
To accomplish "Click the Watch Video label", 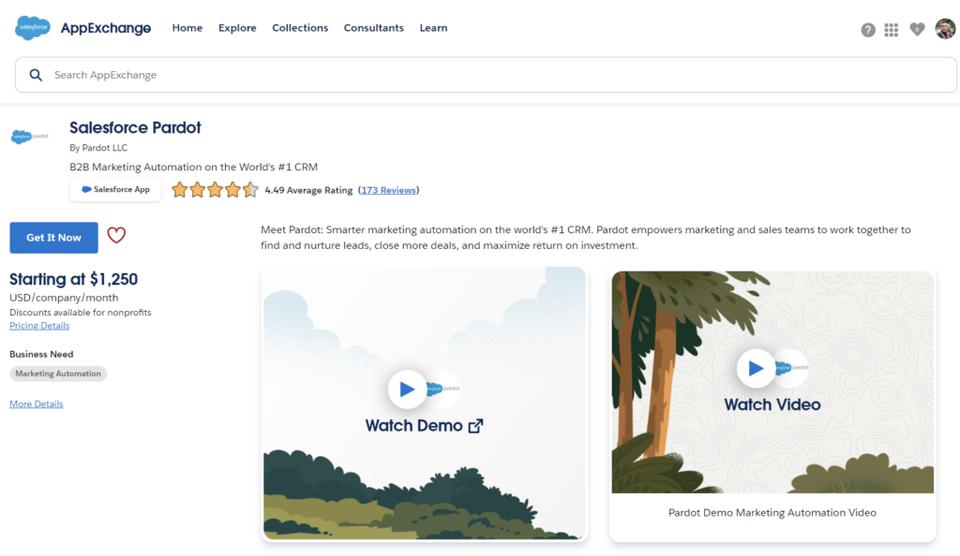I will [772, 405].
